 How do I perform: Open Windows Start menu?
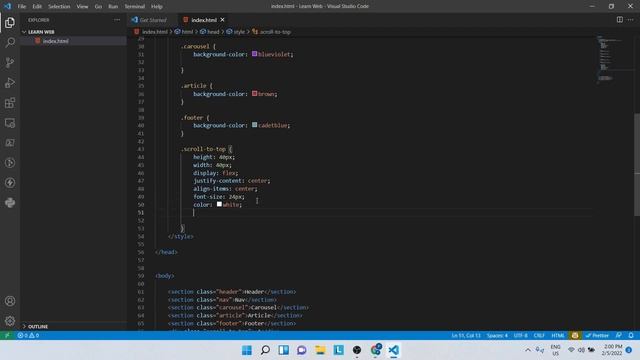(x=247, y=350)
